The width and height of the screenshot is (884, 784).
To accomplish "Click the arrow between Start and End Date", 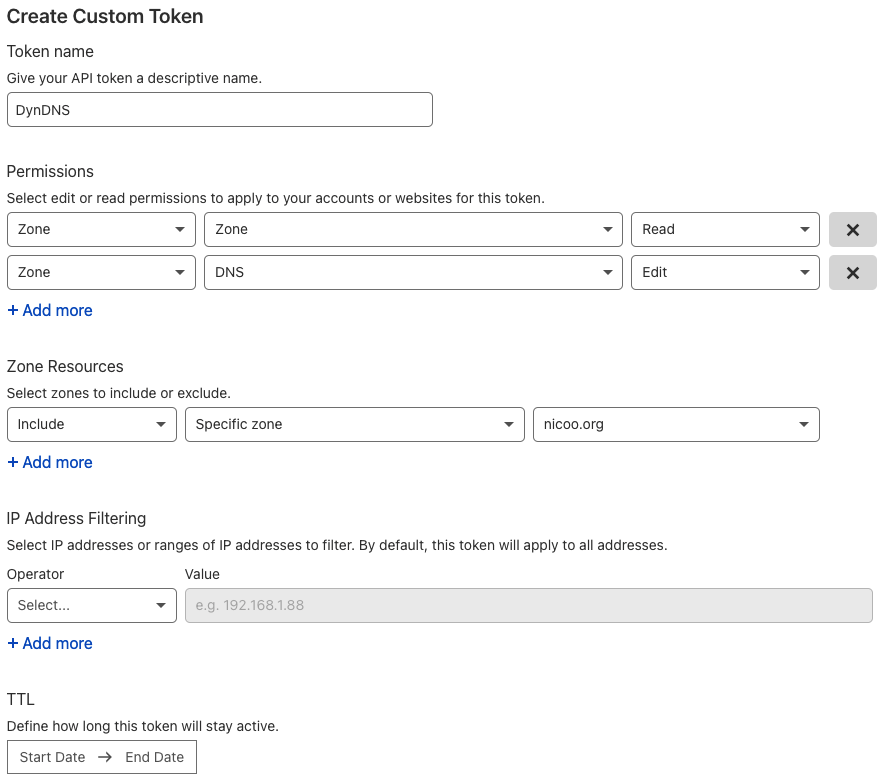I will pyautogui.click(x=105, y=758).
